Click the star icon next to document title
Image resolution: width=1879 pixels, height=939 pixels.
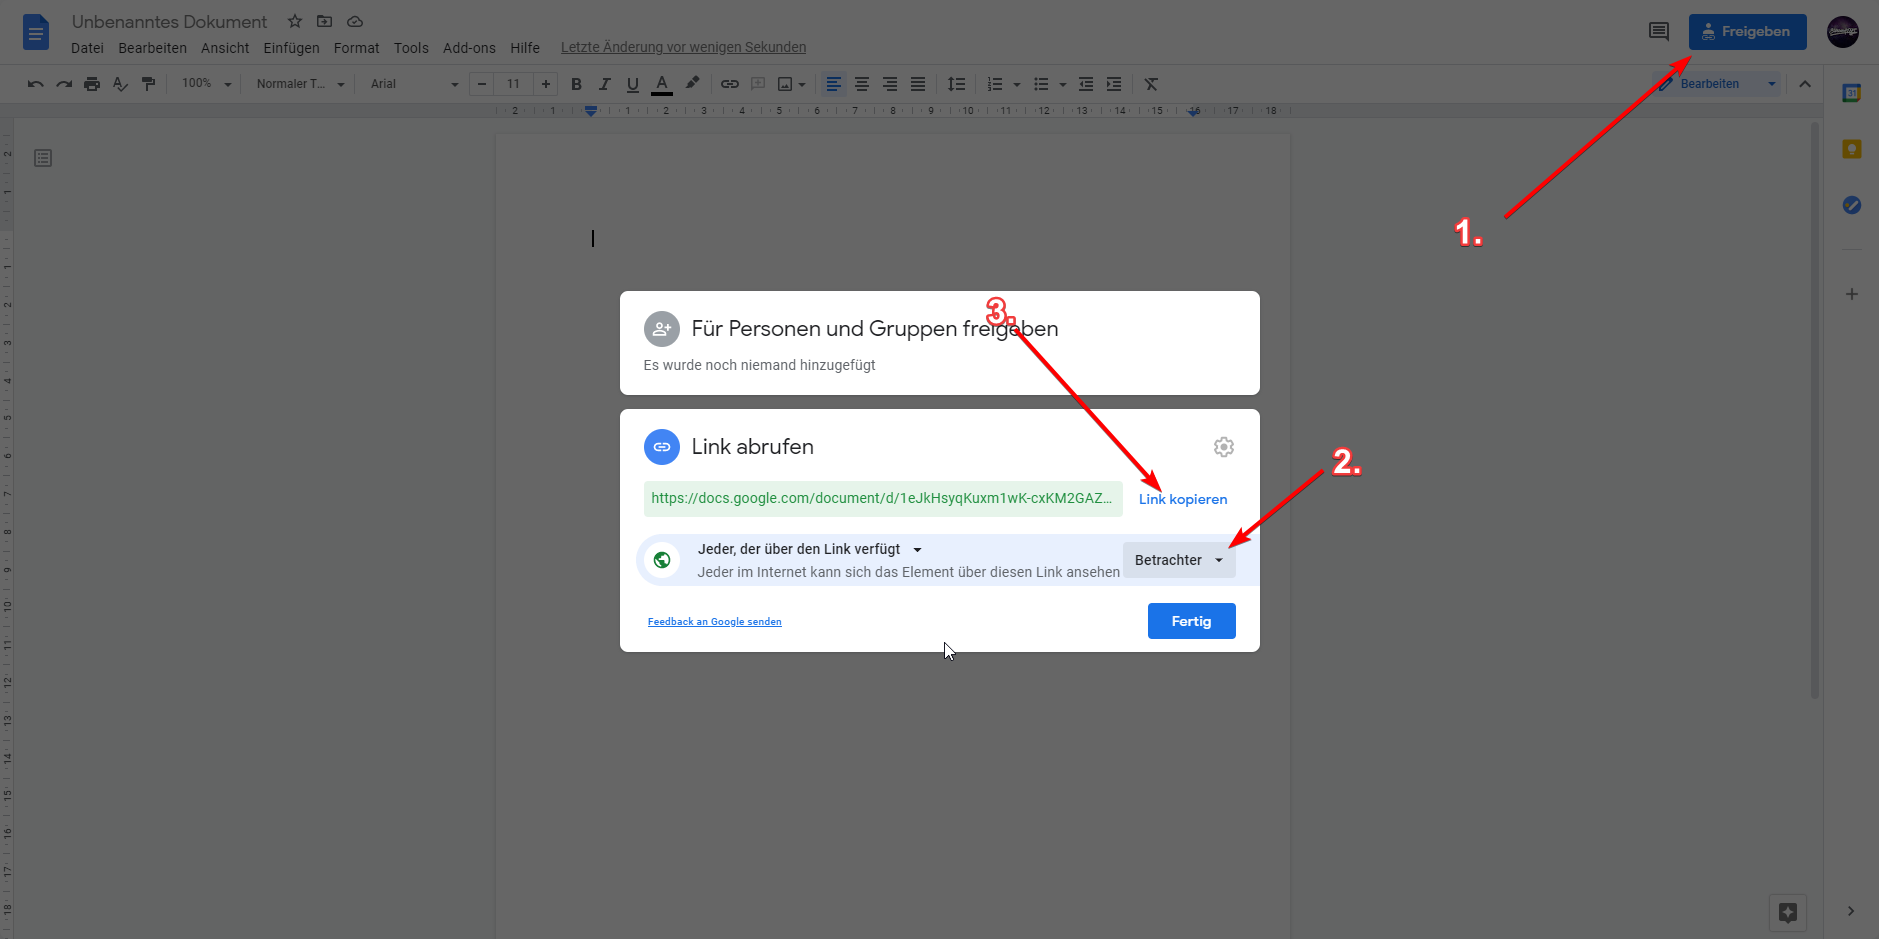tap(295, 21)
